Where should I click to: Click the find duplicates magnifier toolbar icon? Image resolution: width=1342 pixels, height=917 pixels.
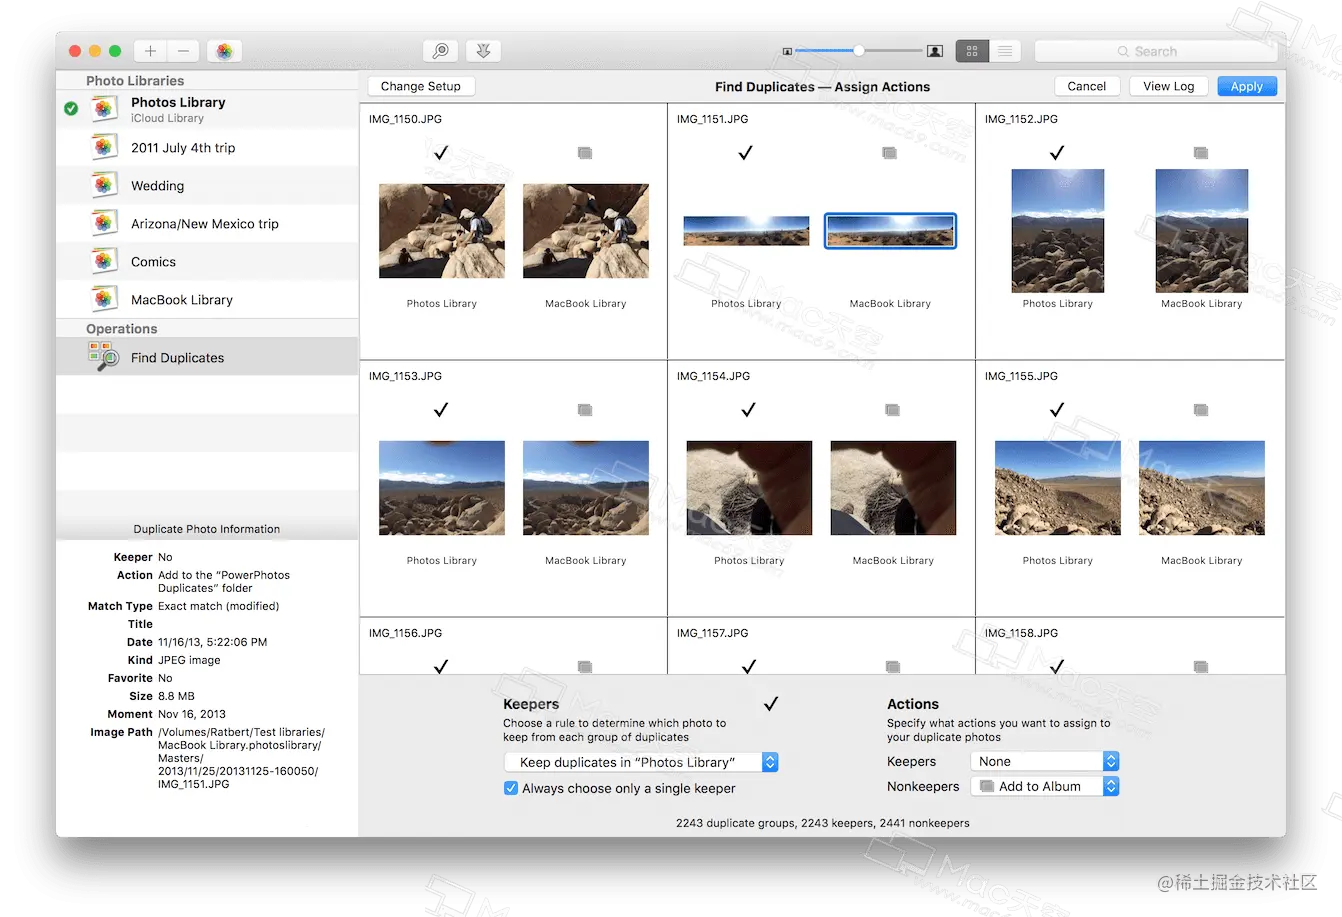coord(440,51)
